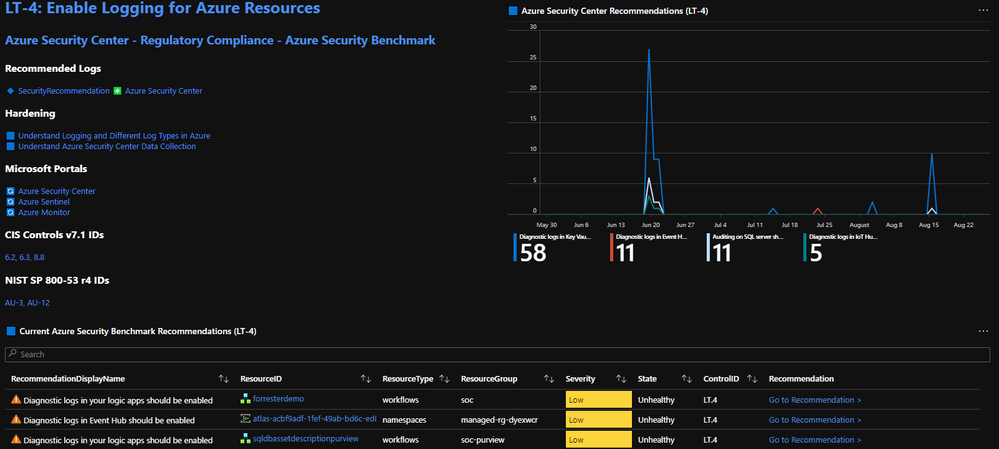Click the icon beside Current Azure Security Benchmark Recommendations title
The width and height of the screenshot is (999, 449).
[10, 331]
